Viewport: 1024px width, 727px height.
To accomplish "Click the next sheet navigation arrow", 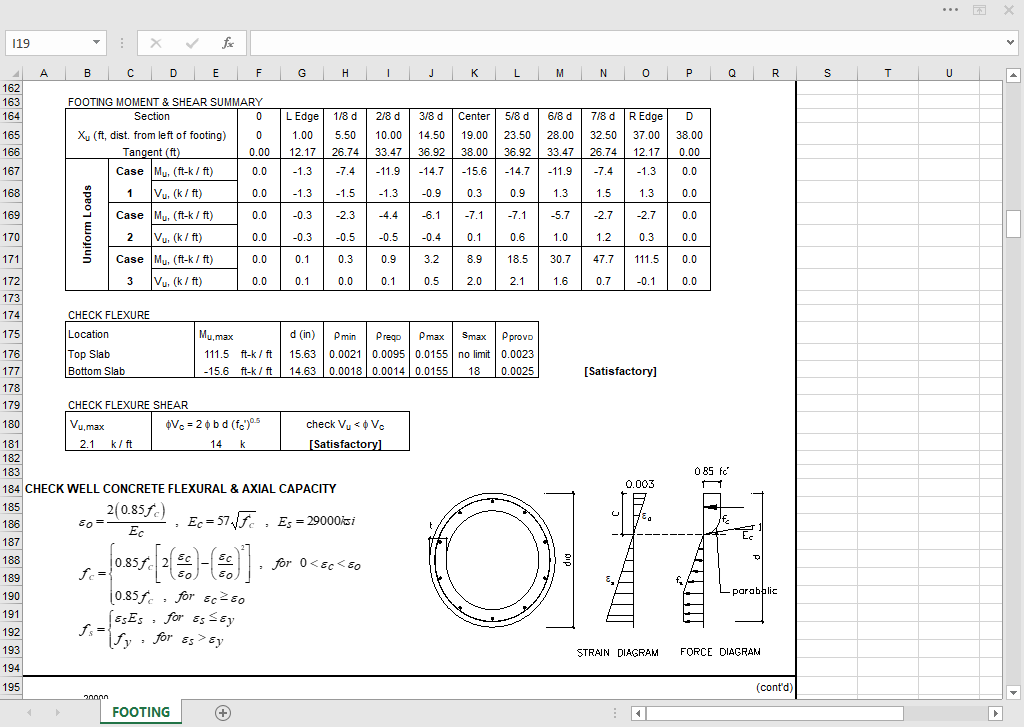I will point(57,713).
